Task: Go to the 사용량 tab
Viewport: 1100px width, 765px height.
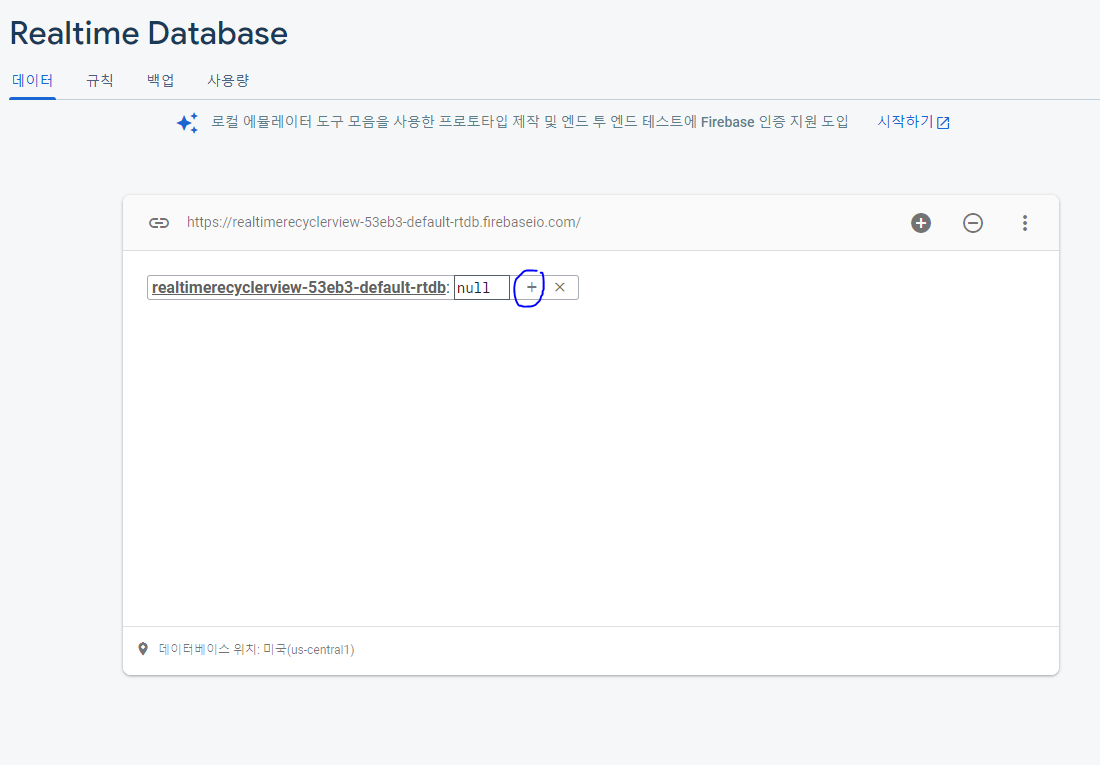Action: 228,81
